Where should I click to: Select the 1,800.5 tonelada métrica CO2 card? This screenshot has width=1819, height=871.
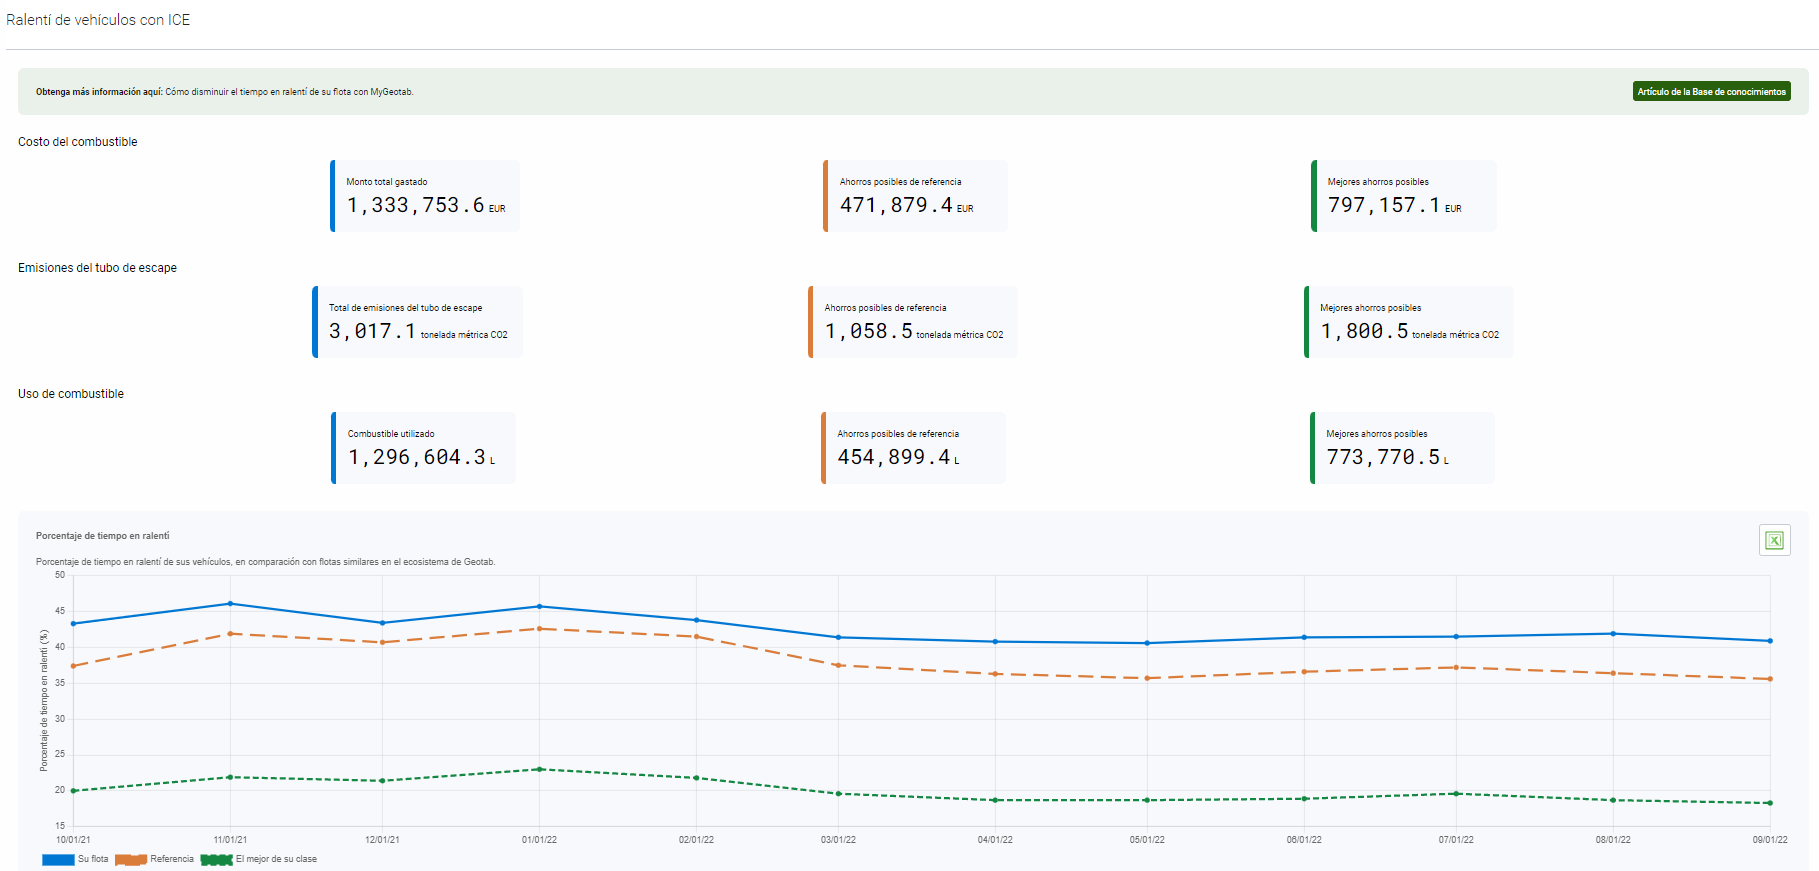[1409, 322]
